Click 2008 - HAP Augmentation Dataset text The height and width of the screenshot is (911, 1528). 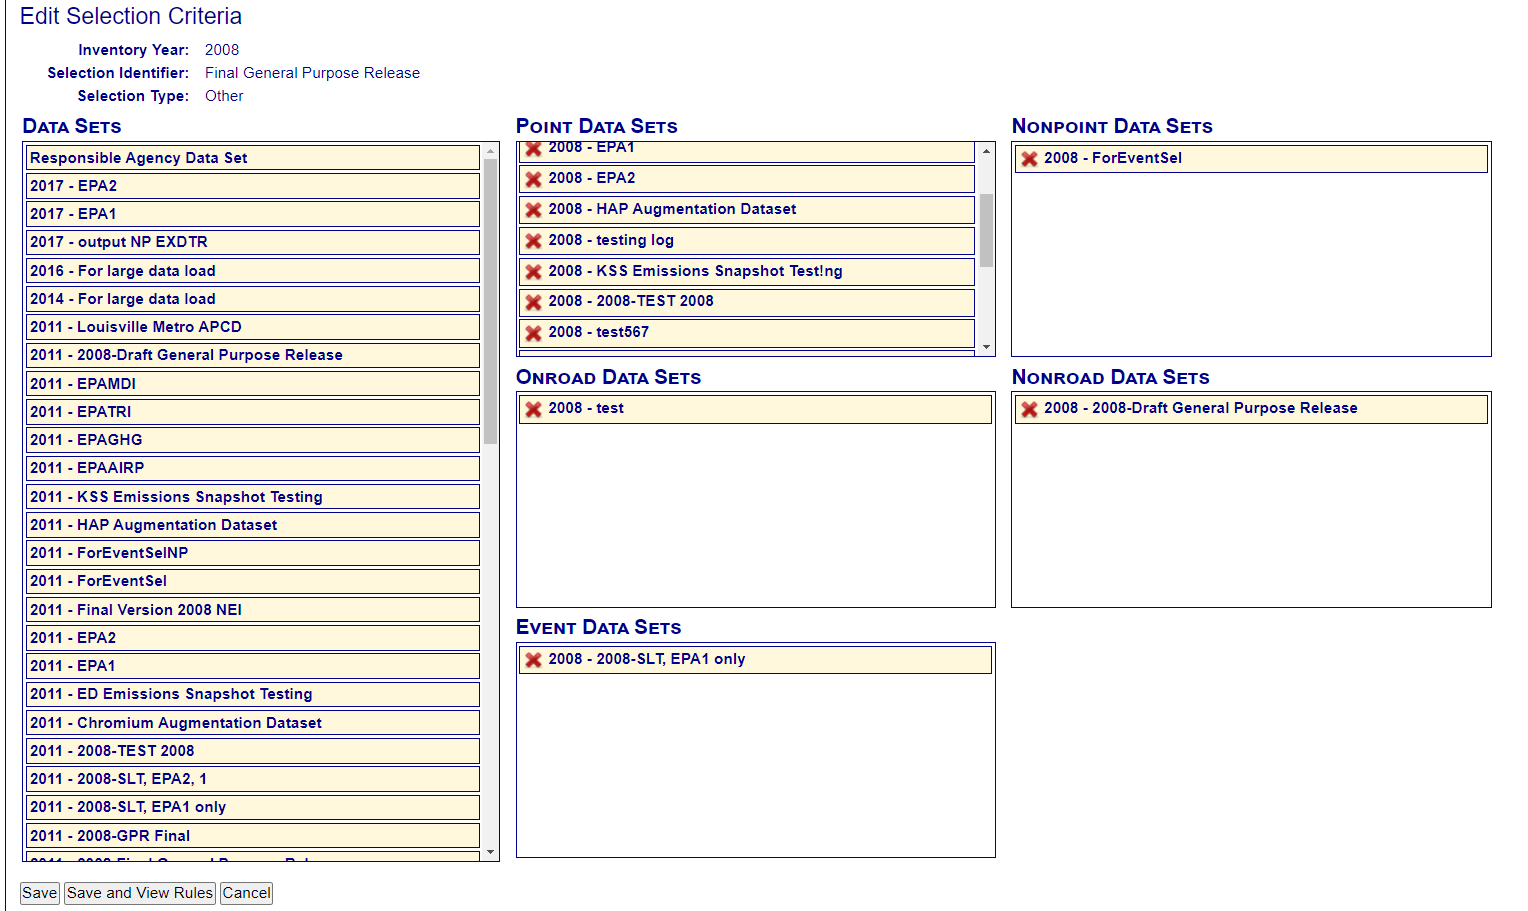coord(672,209)
